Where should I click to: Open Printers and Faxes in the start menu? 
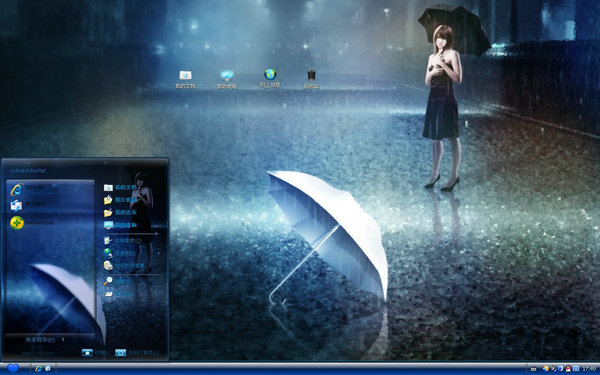tap(124, 266)
